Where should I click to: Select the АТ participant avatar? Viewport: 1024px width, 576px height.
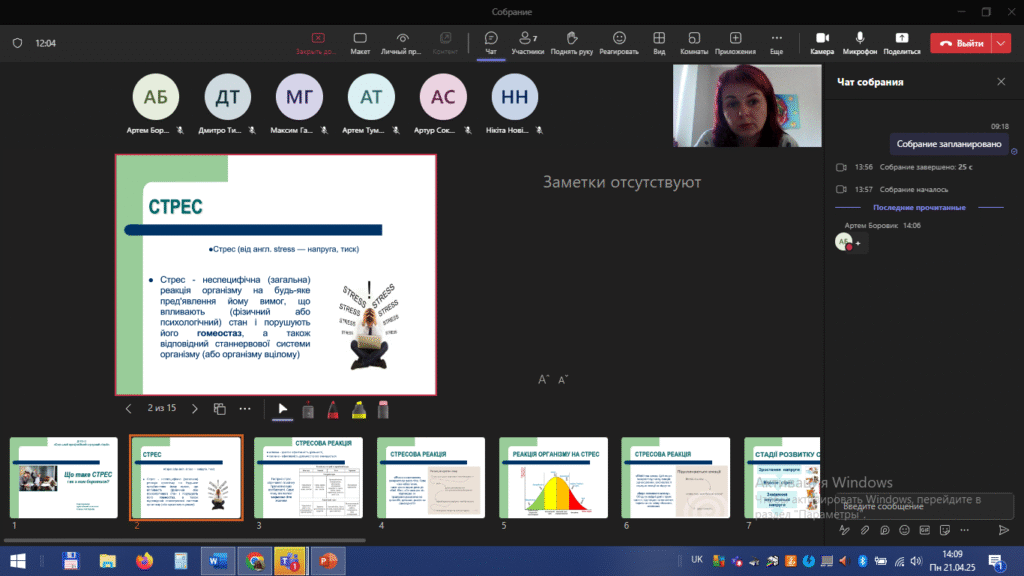[371, 97]
